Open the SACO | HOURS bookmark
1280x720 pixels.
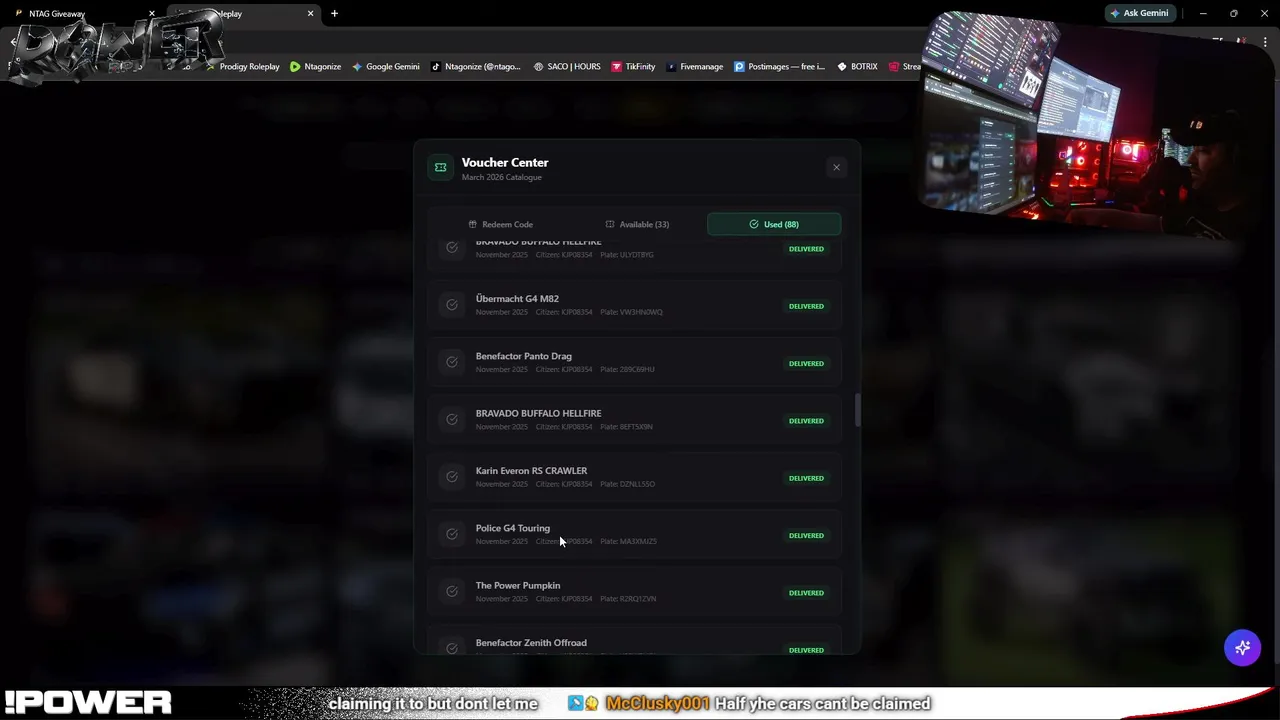tap(567, 67)
